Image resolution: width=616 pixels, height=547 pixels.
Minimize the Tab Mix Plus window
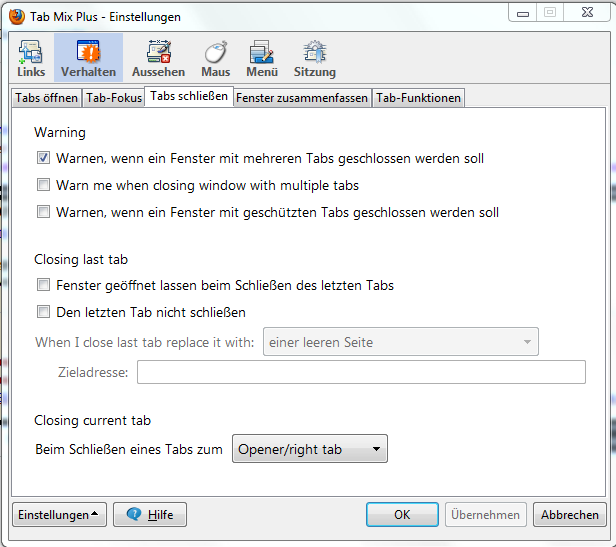(x=523, y=13)
